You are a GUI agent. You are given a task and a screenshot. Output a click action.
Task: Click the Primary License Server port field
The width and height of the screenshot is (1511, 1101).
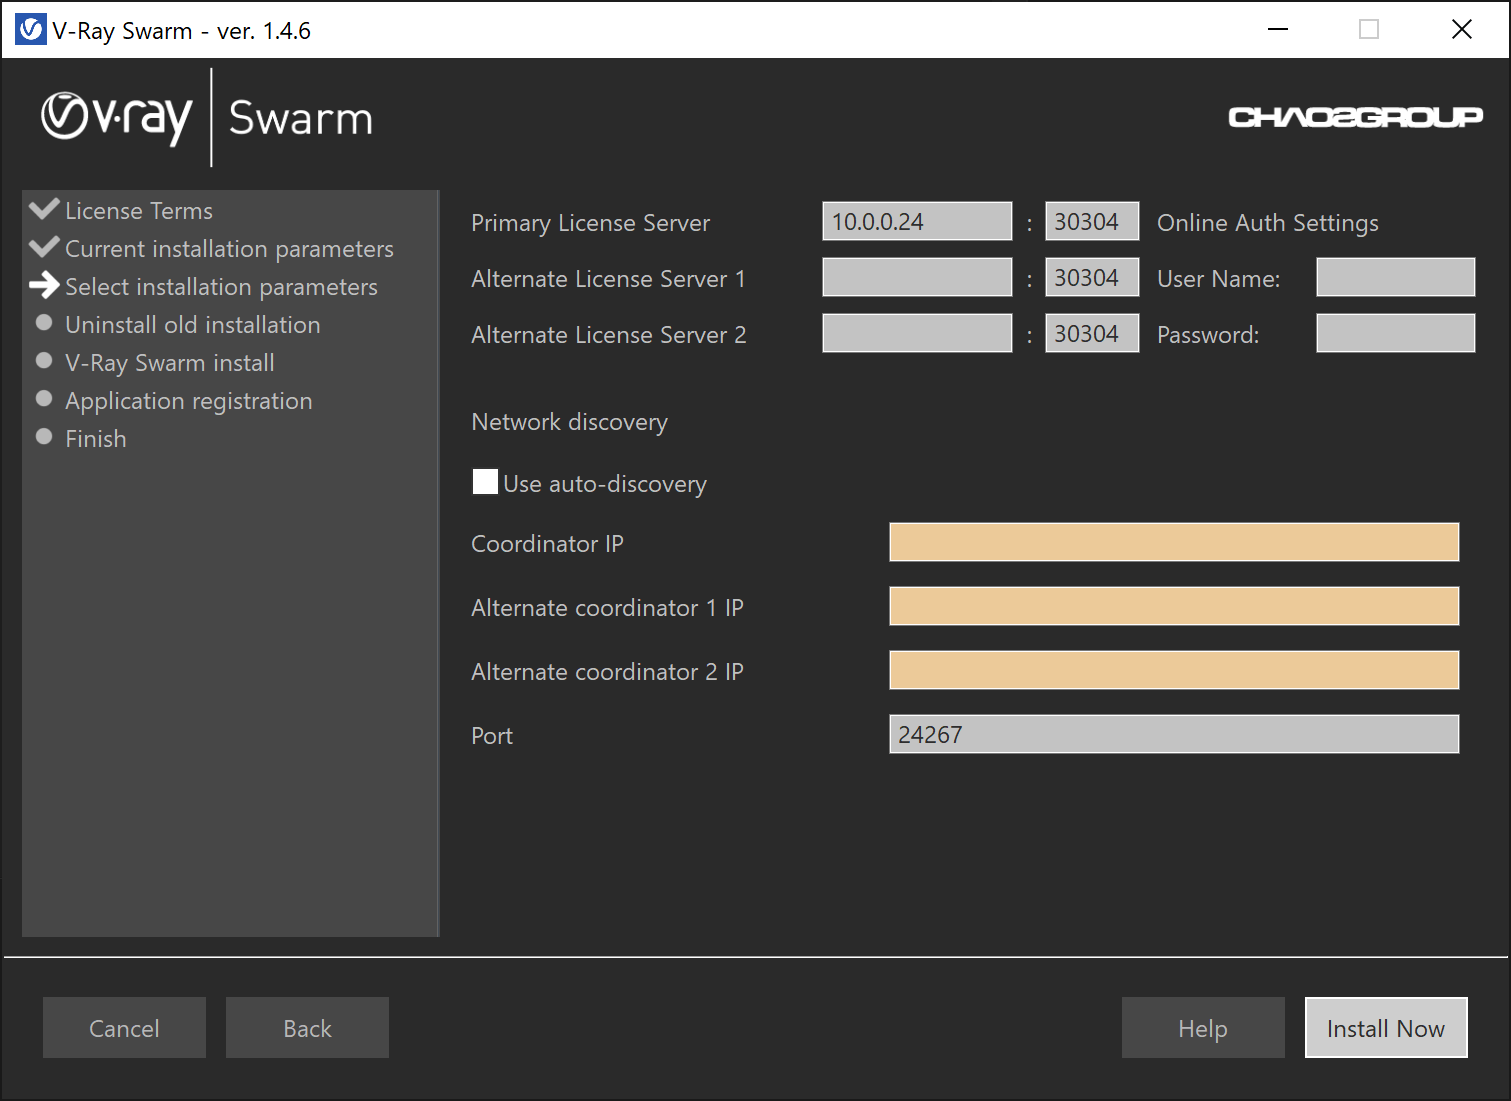click(1092, 221)
